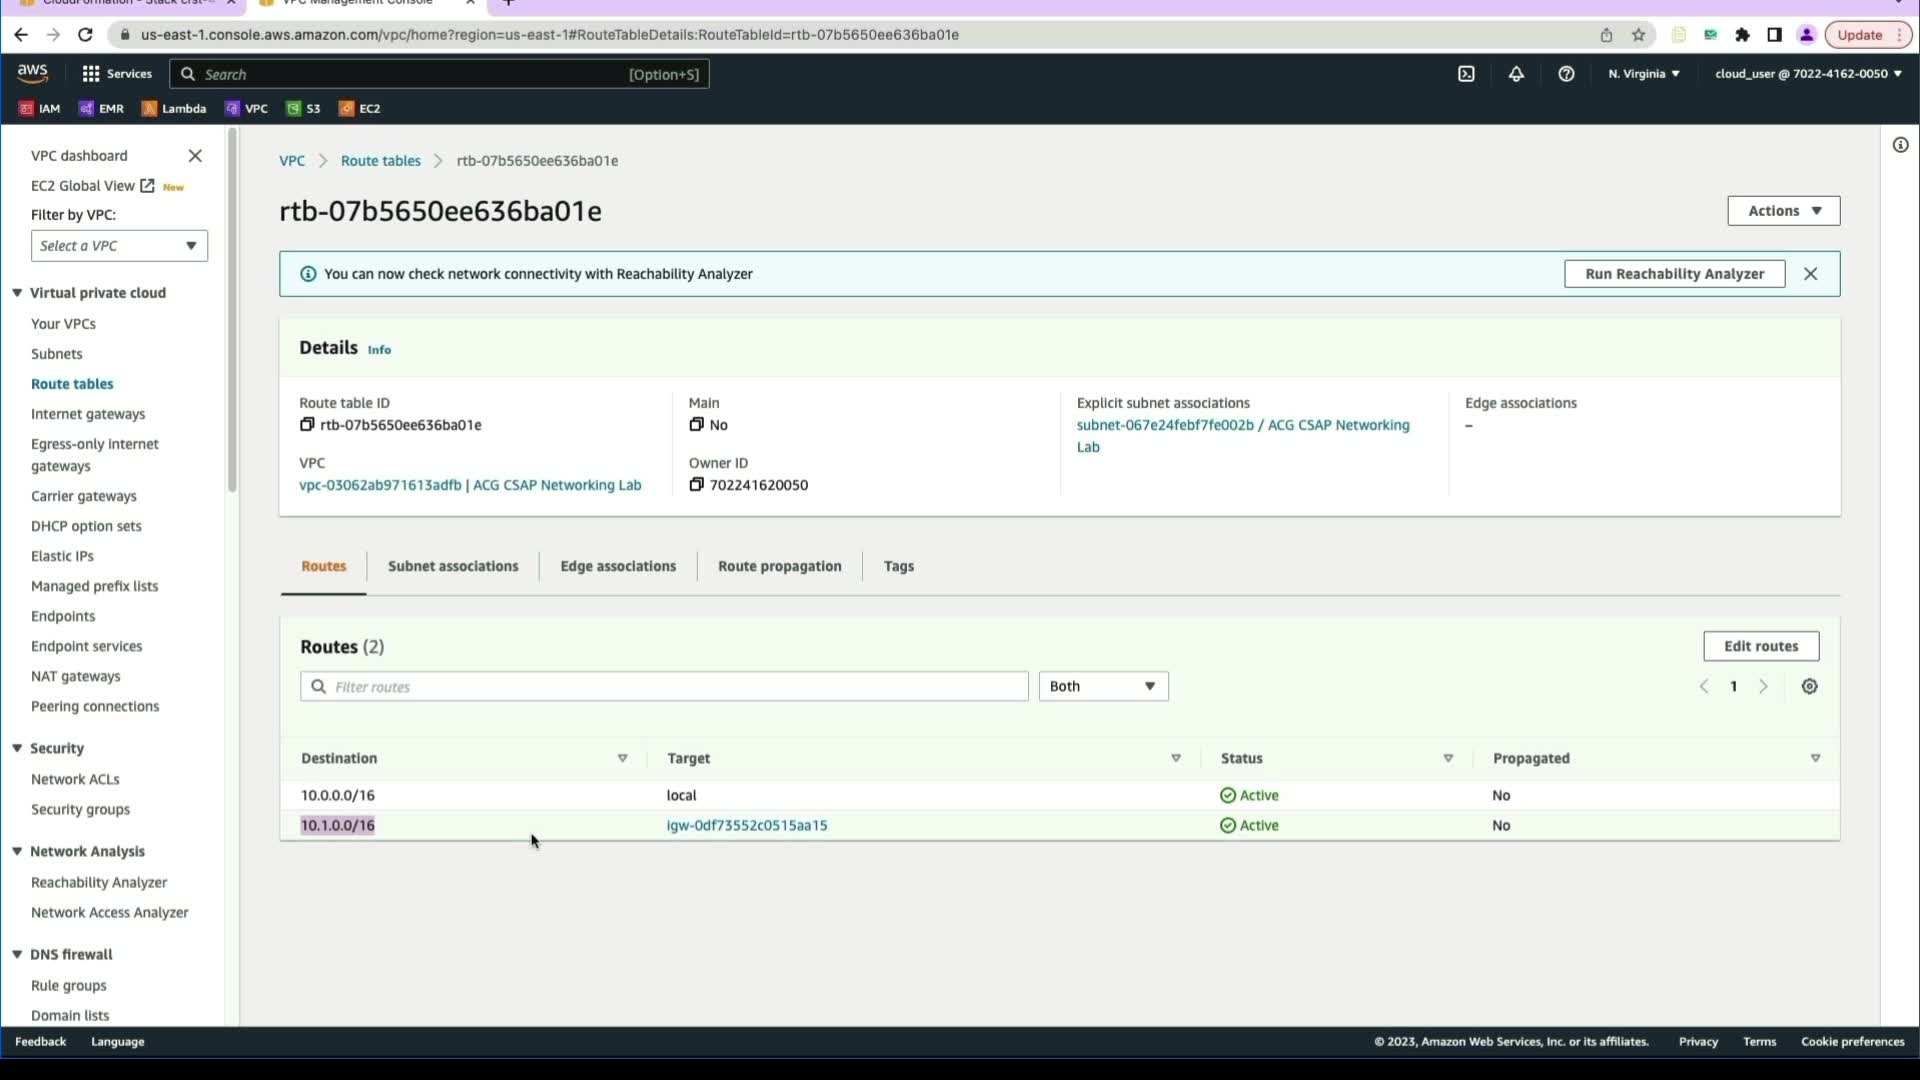The width and height of the screenshot is (1920, 1080).
Task: Click the Edit routes button
Action: click(x=1760, y=646)
